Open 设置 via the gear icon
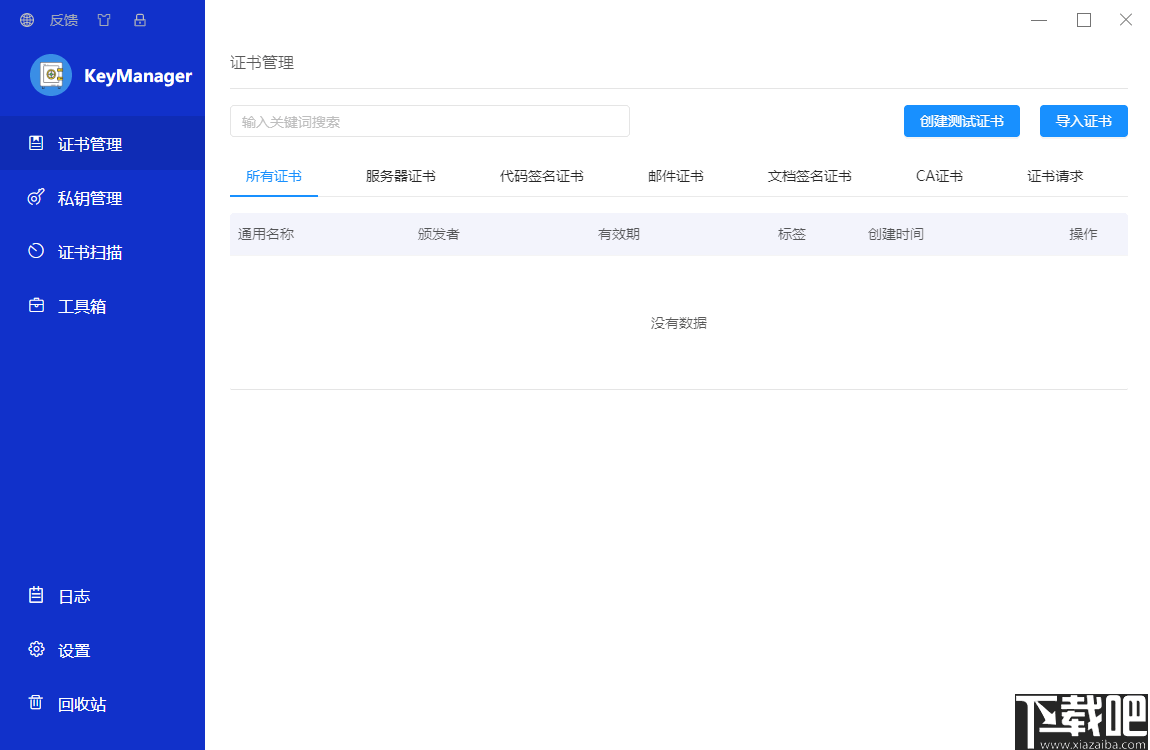The image size is (1150, 750). [x=34, y=649]
